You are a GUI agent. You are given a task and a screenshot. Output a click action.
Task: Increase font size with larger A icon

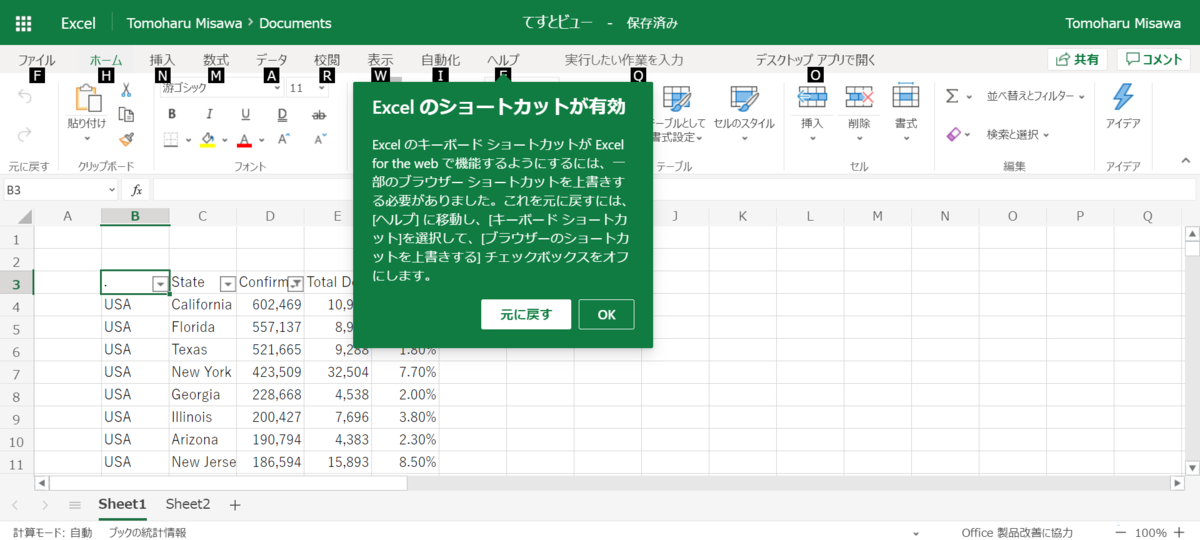click(x=282, y=140)
